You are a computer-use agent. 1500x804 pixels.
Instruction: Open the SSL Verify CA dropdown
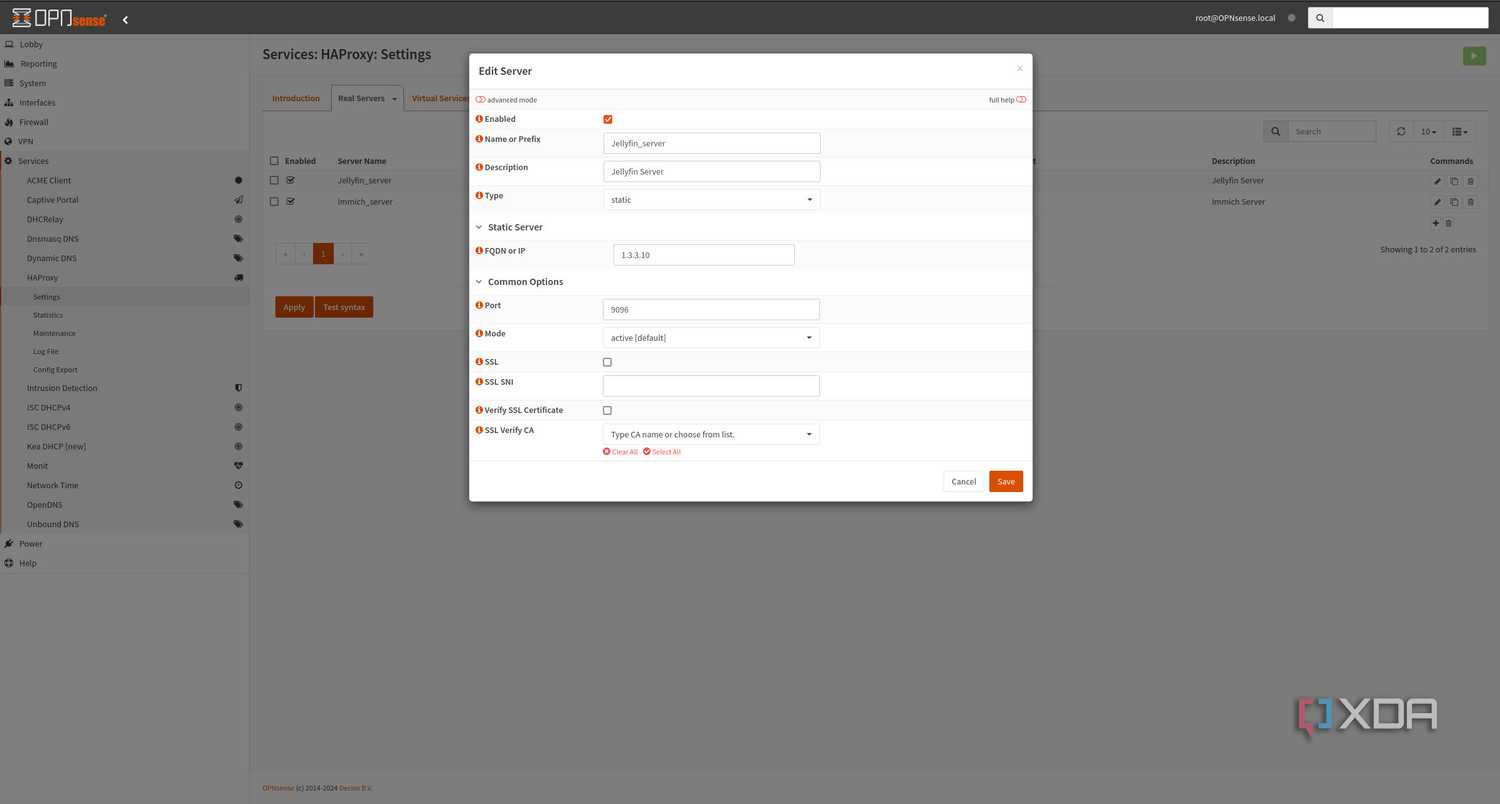(711, 434)
